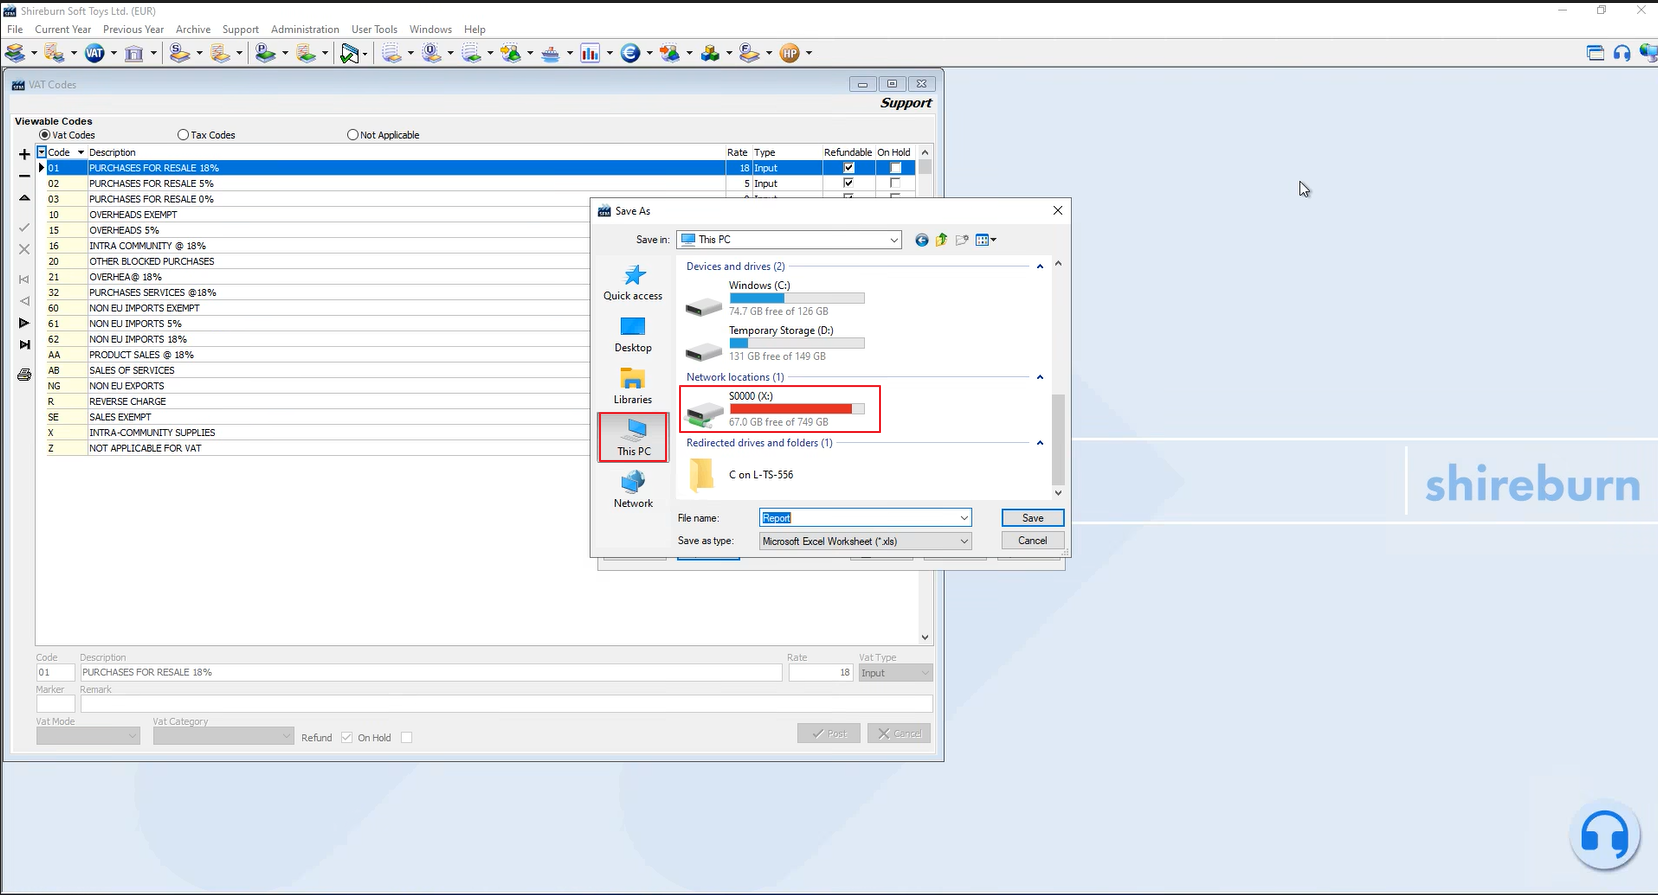This screenshot has width=1658, height=896.
Task: Open Quick access in Save As sidebar
Action: click(633, 282)
